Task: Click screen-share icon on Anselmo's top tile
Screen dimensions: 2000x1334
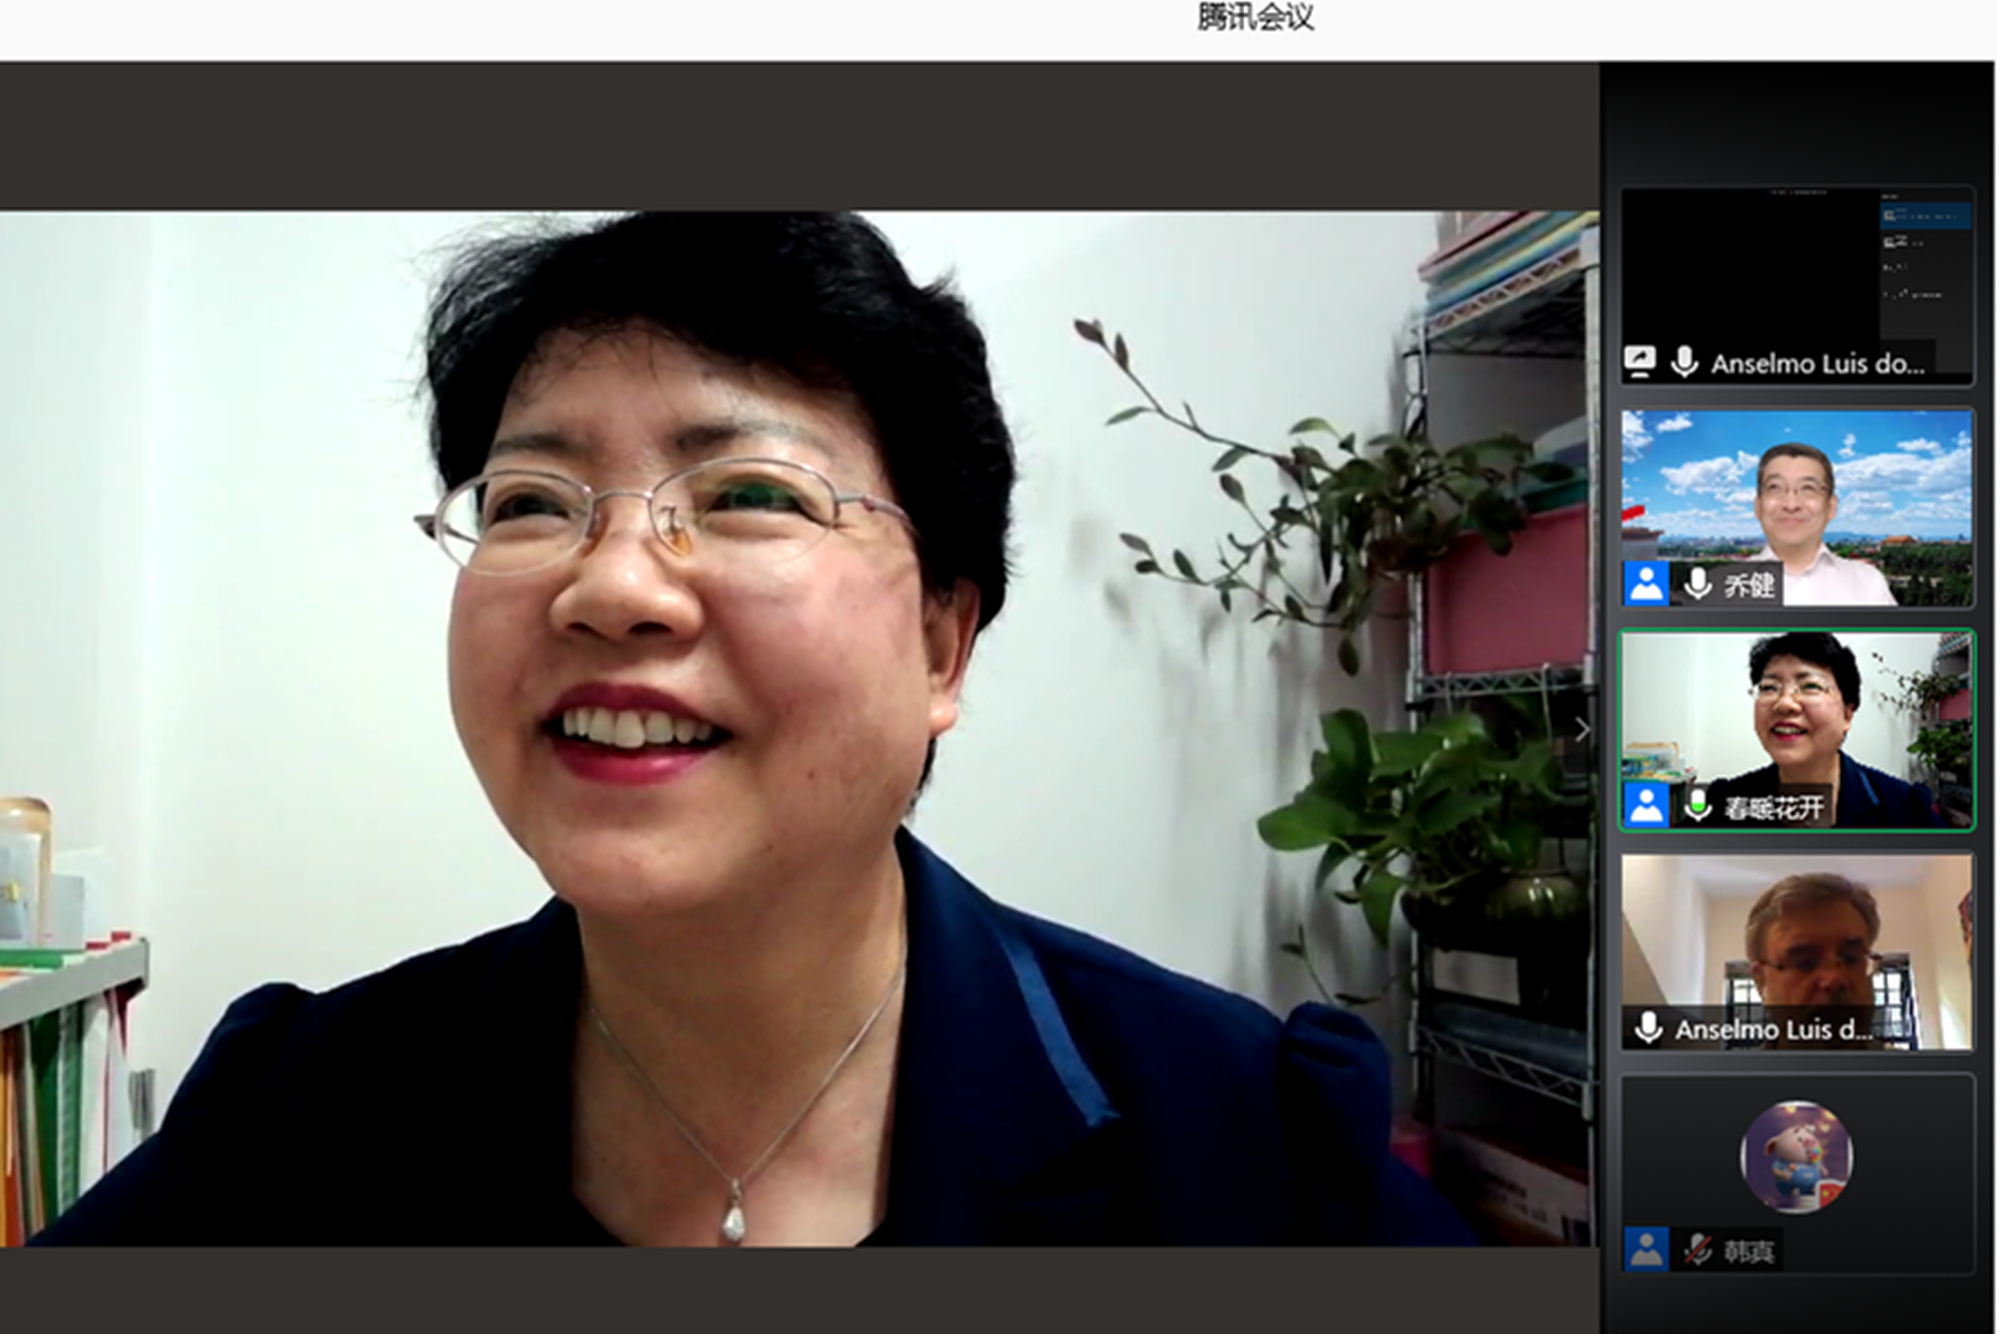Action: click(1640, 361)
